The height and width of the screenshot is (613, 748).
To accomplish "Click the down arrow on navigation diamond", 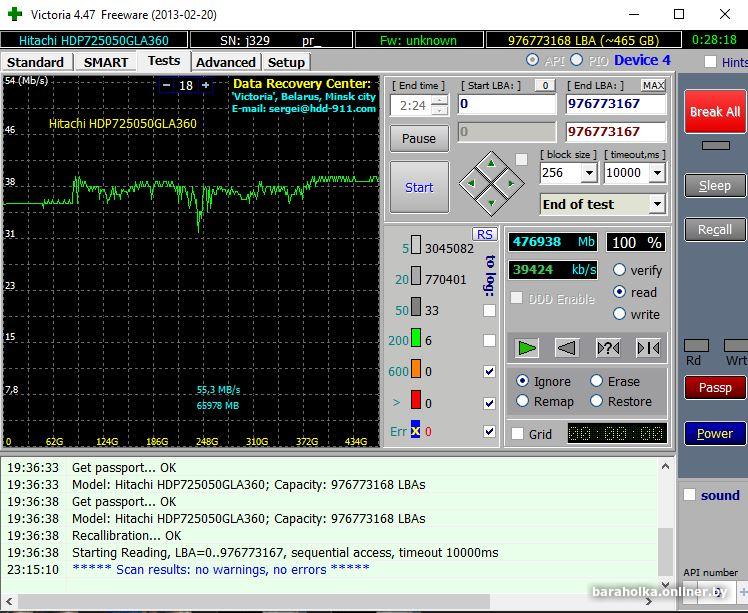I will (491, 203).
